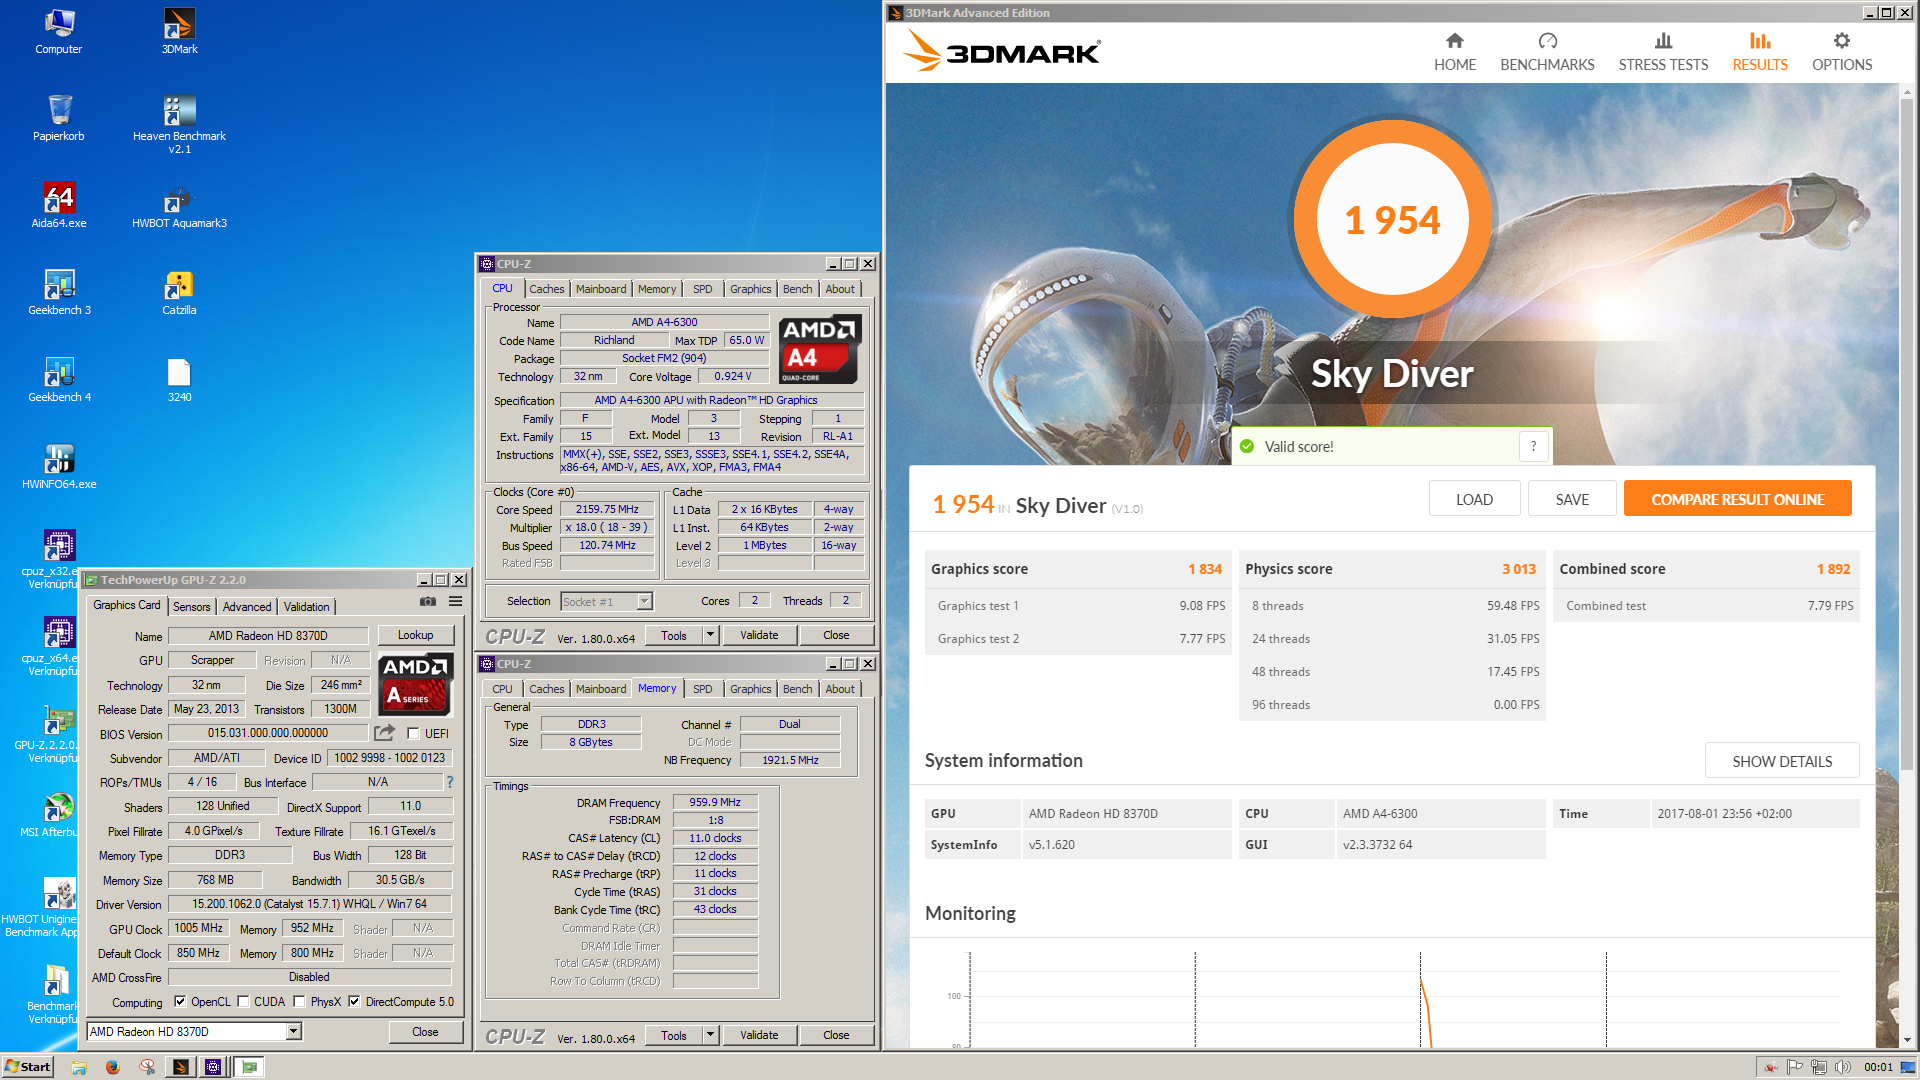Screen dimensions: 1920x1080
Task: Click the GPU-Z screenshot camera icon
Action: [428, 602]
